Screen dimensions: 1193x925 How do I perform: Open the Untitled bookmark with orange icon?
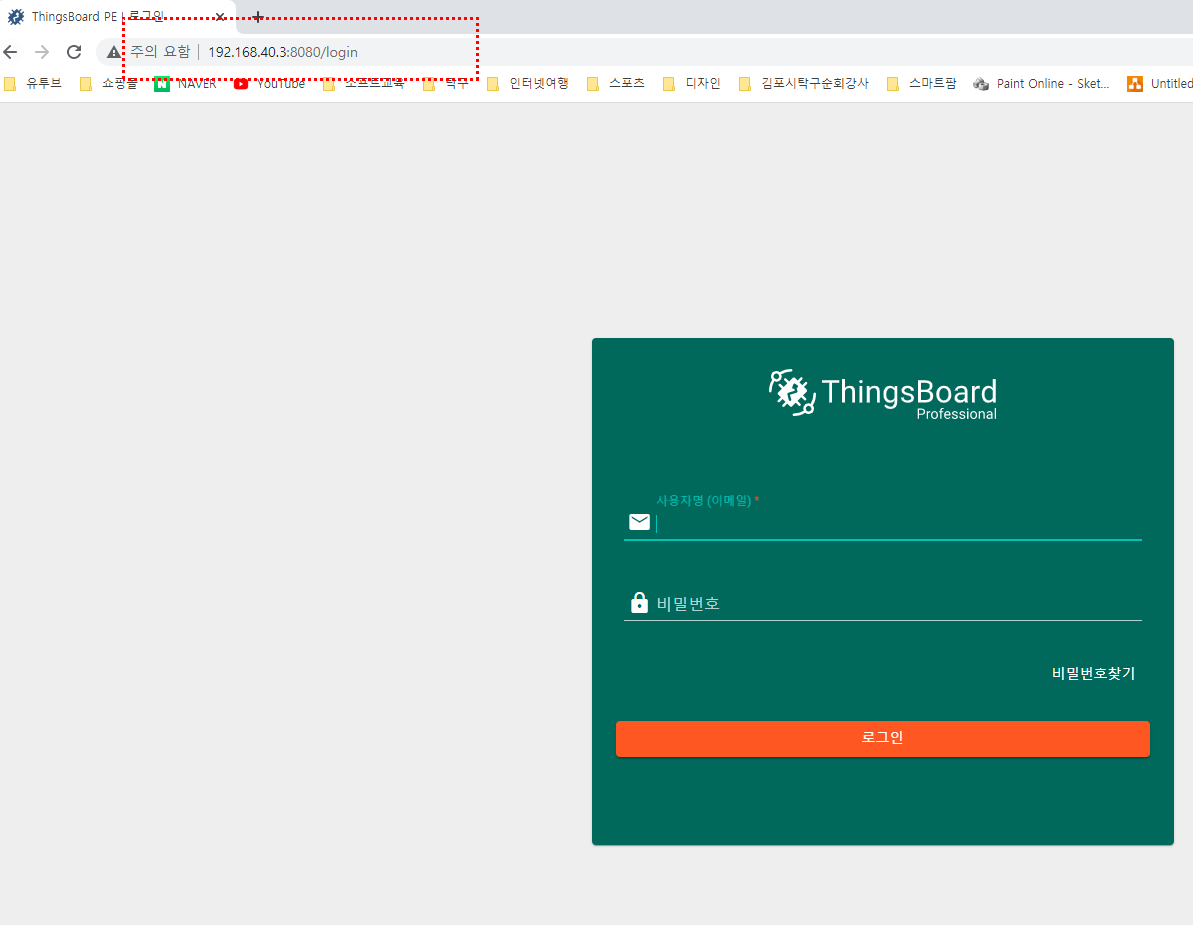pos(1160,84)
